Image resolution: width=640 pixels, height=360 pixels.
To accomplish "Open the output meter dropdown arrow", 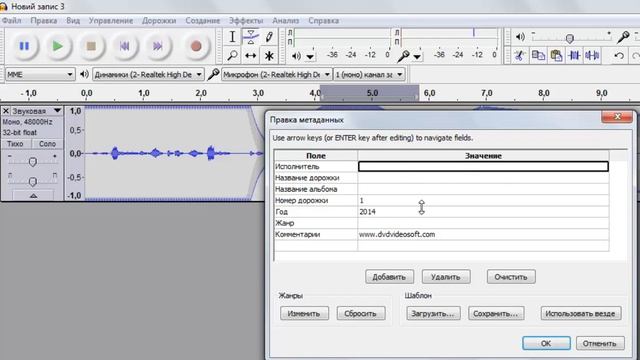I will click(x=310, y=56).
